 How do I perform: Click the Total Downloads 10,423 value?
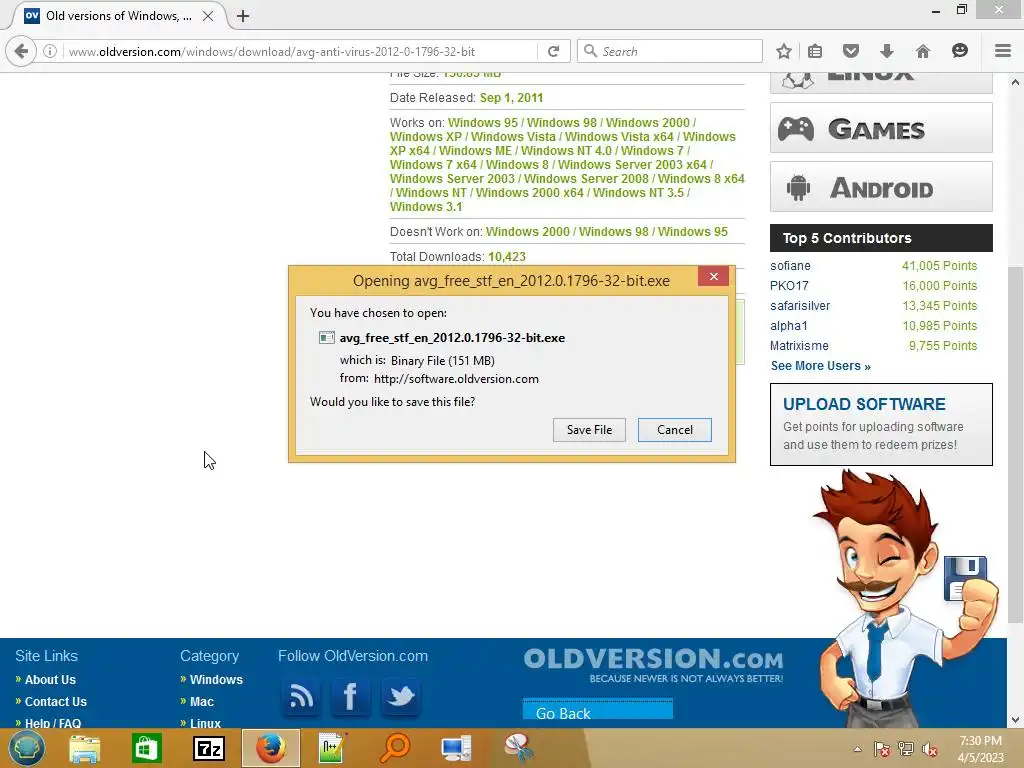[507, 257]
